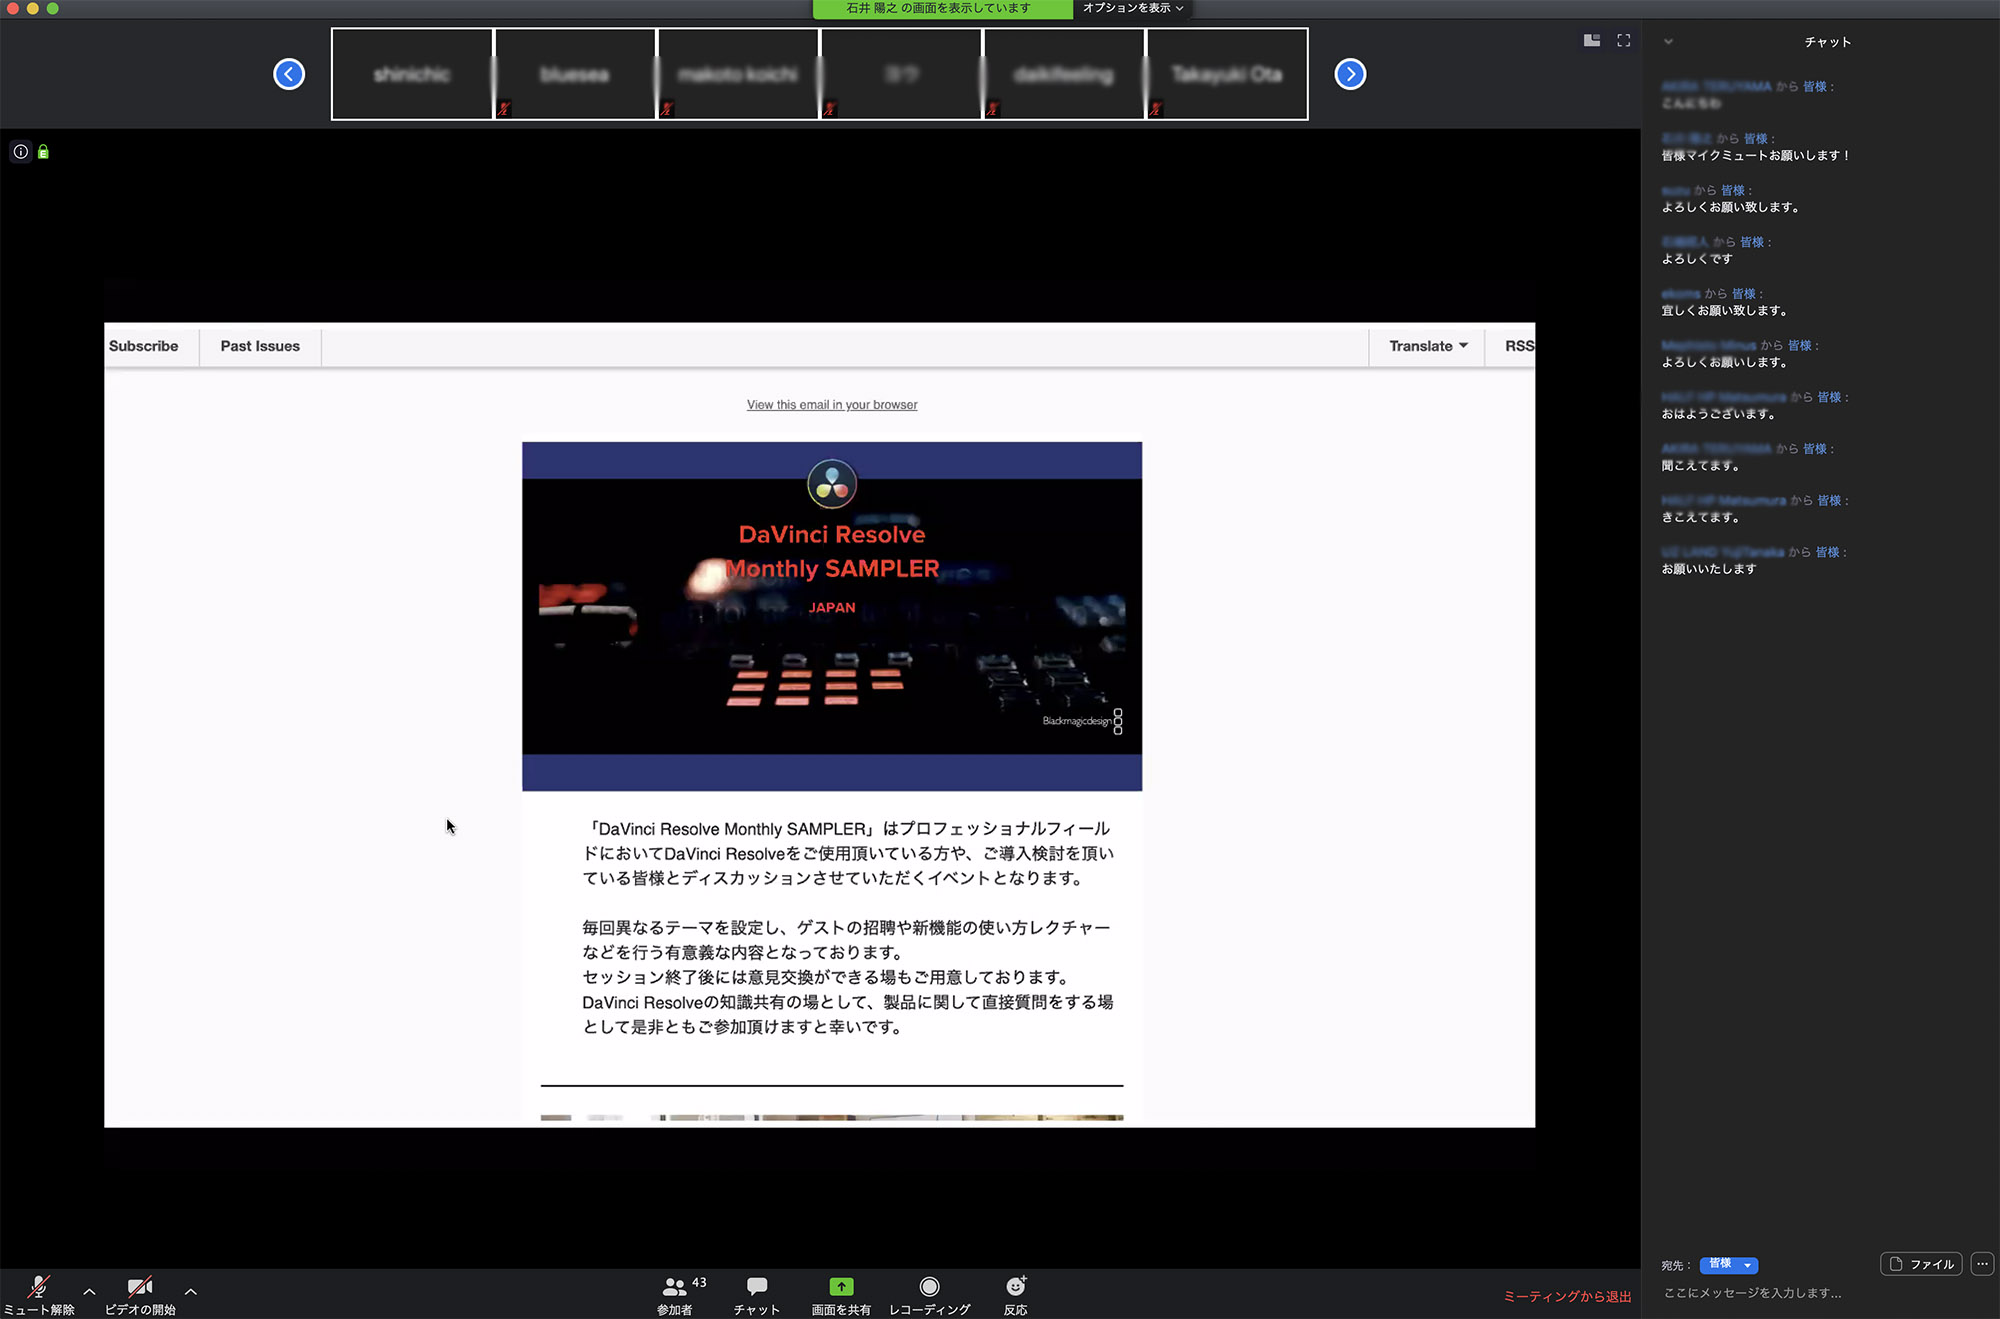Viewport: 2000px width, 1319px height.
Task: Choose chat recipient dropdown 皆様
Action: tap(1728, 1265)
